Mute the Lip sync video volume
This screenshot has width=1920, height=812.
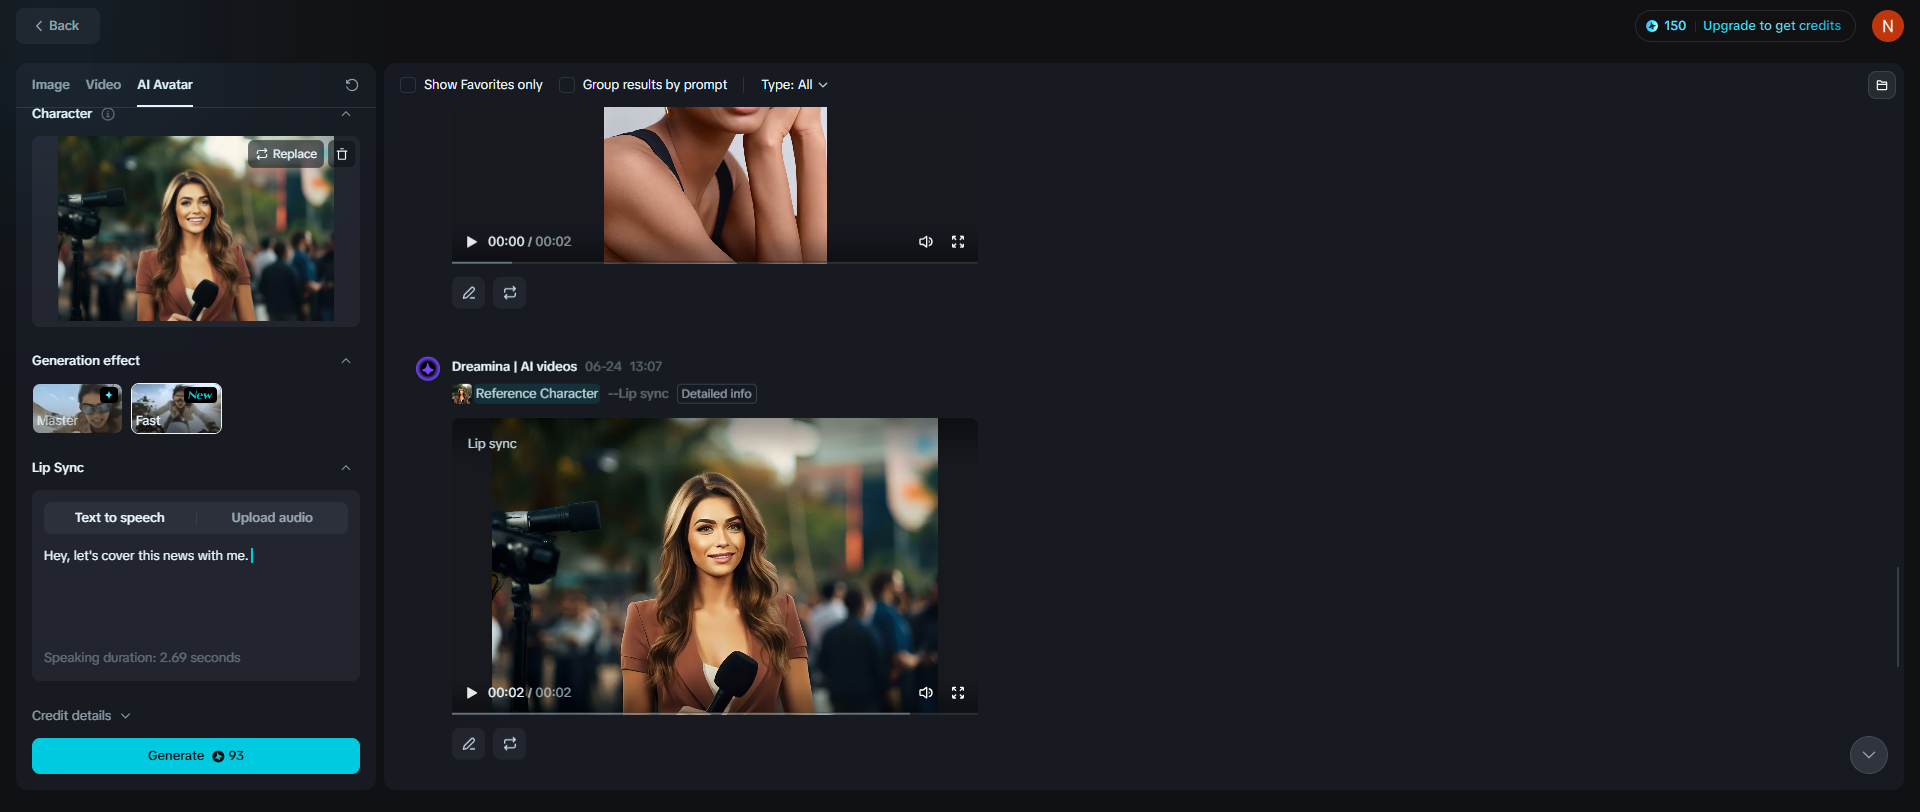click(926, 693)
